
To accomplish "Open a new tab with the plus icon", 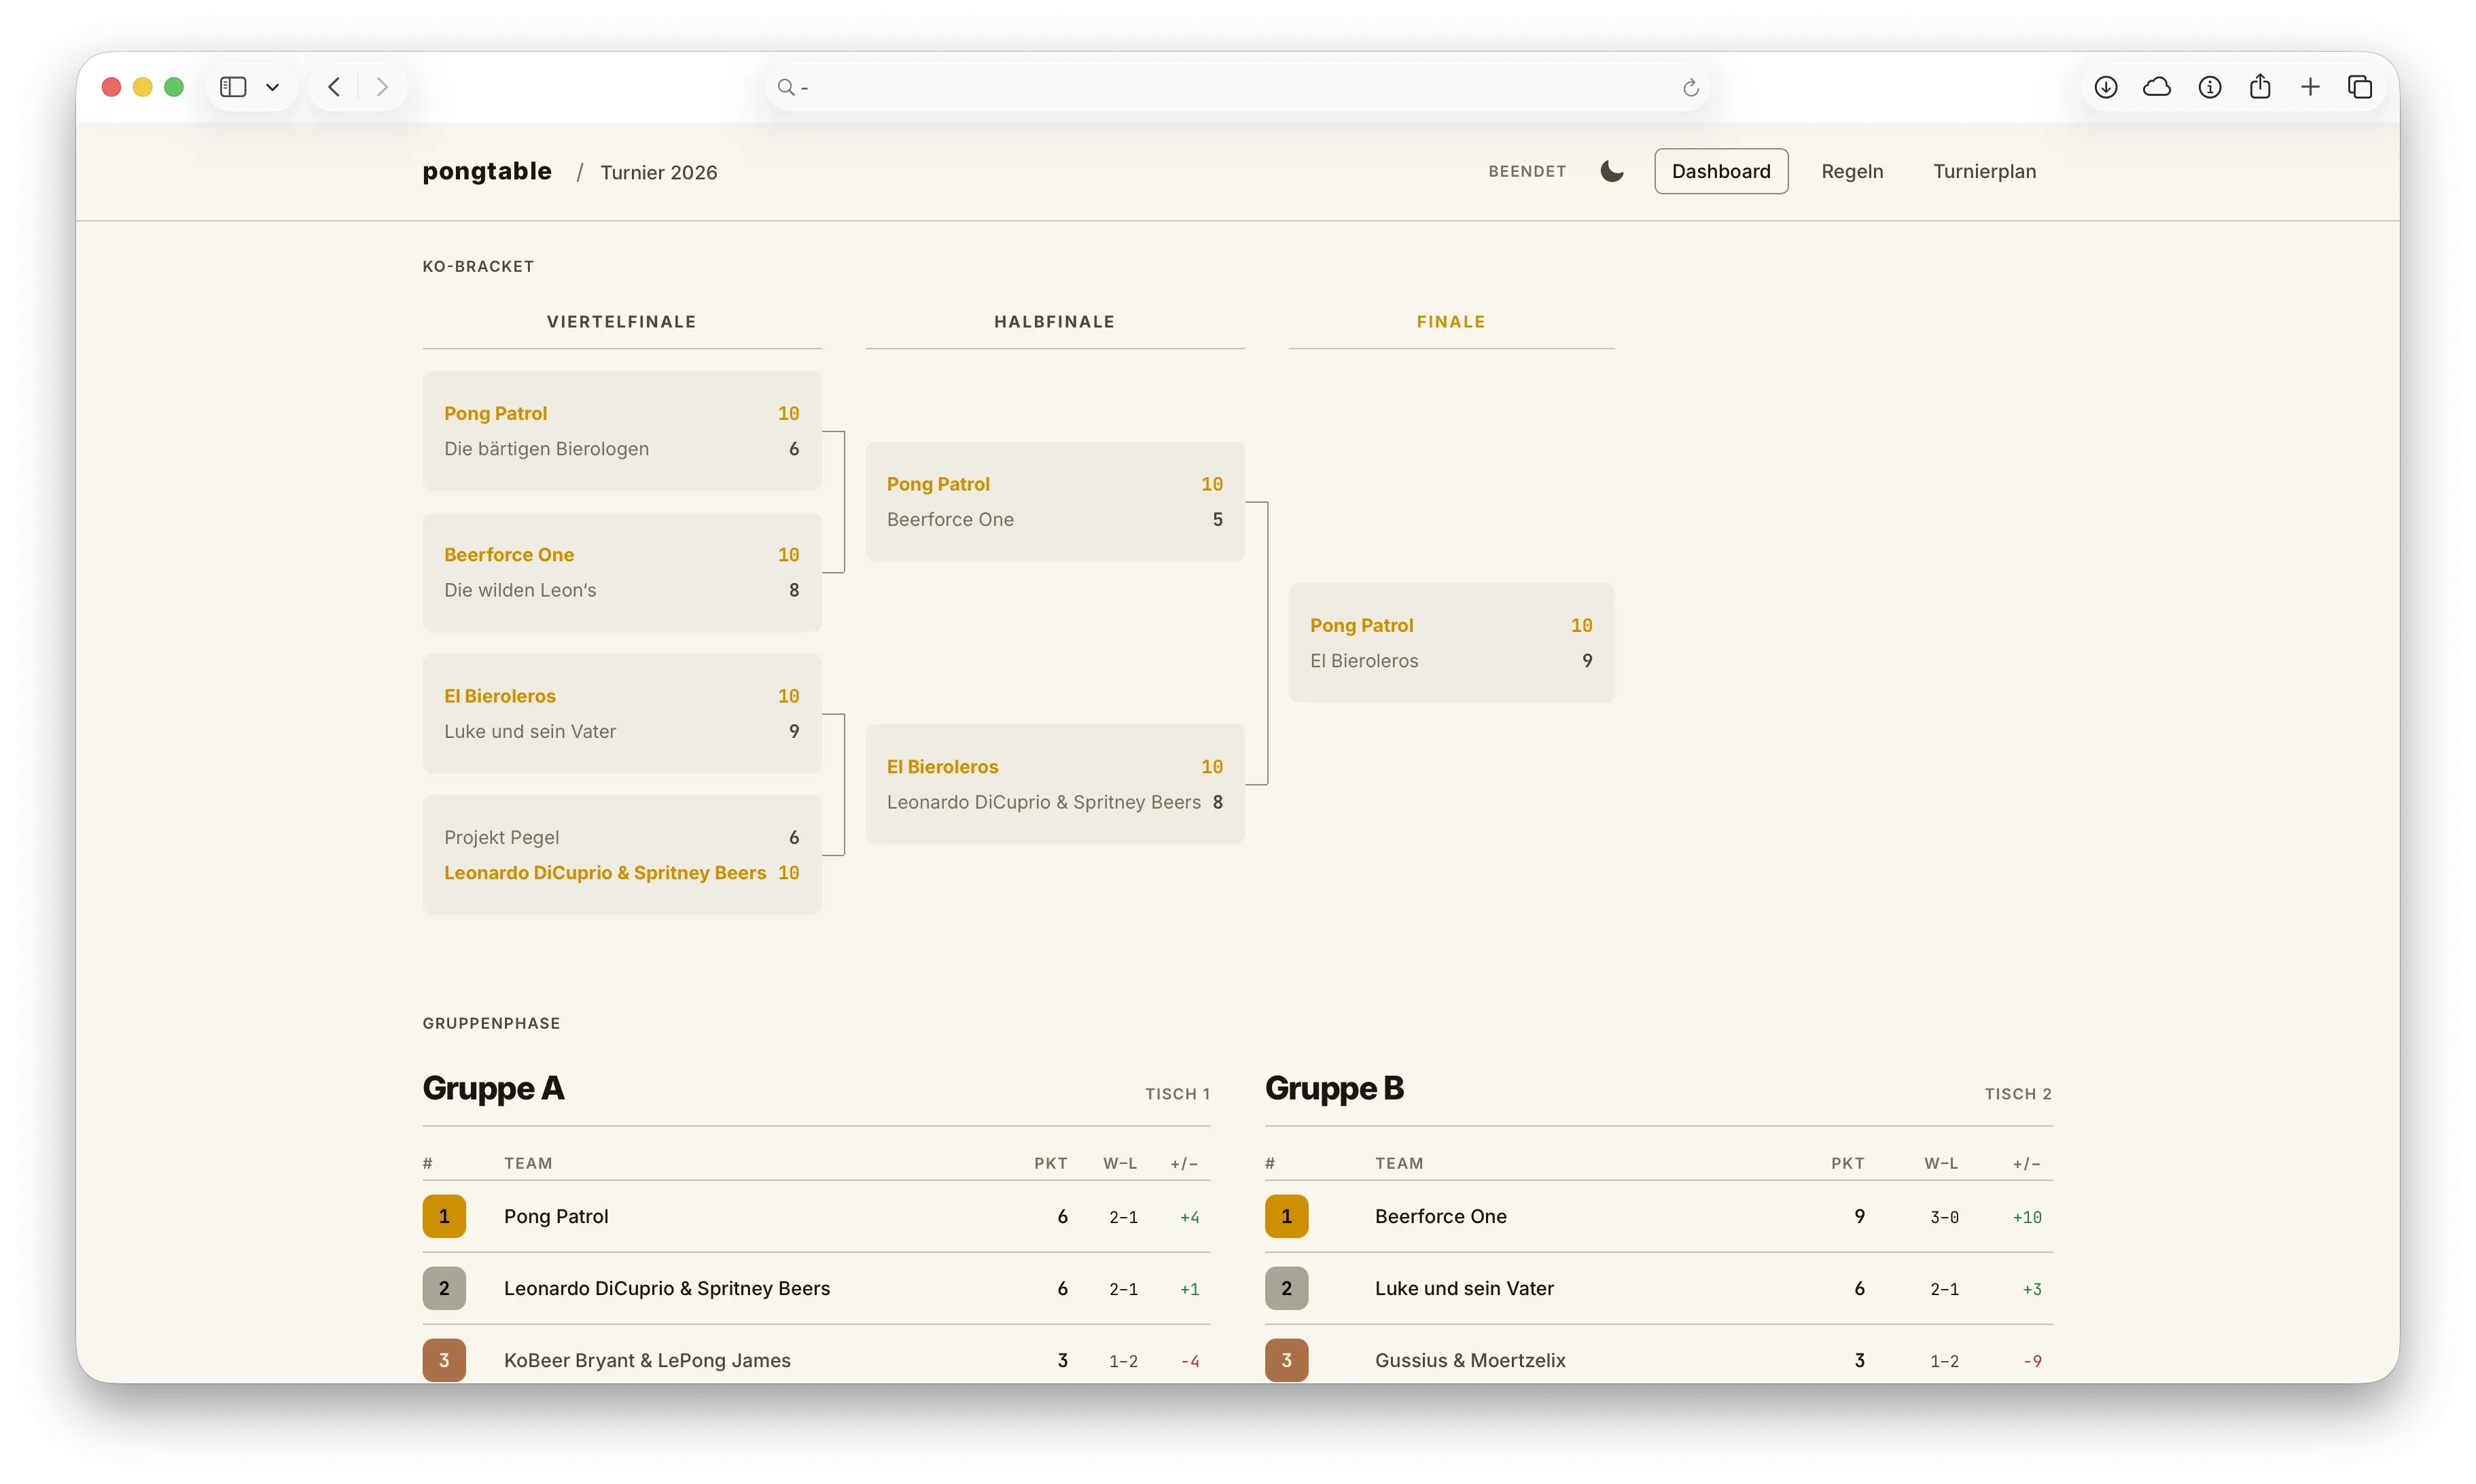I will [2309, 87].
